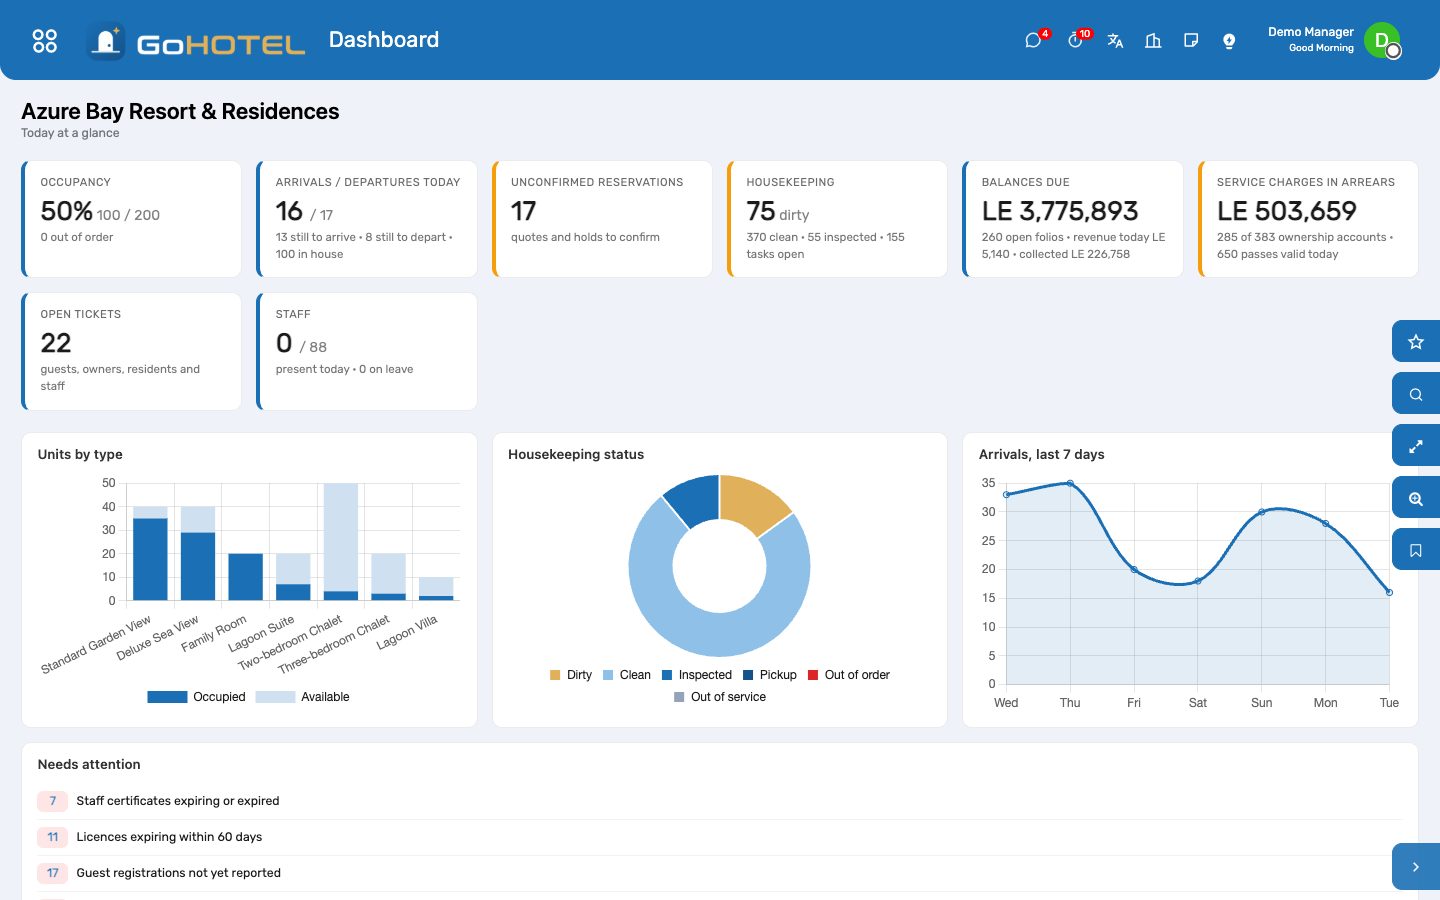
Task: Open the Unconfirmed Reservations card
Action: point(602,219)
